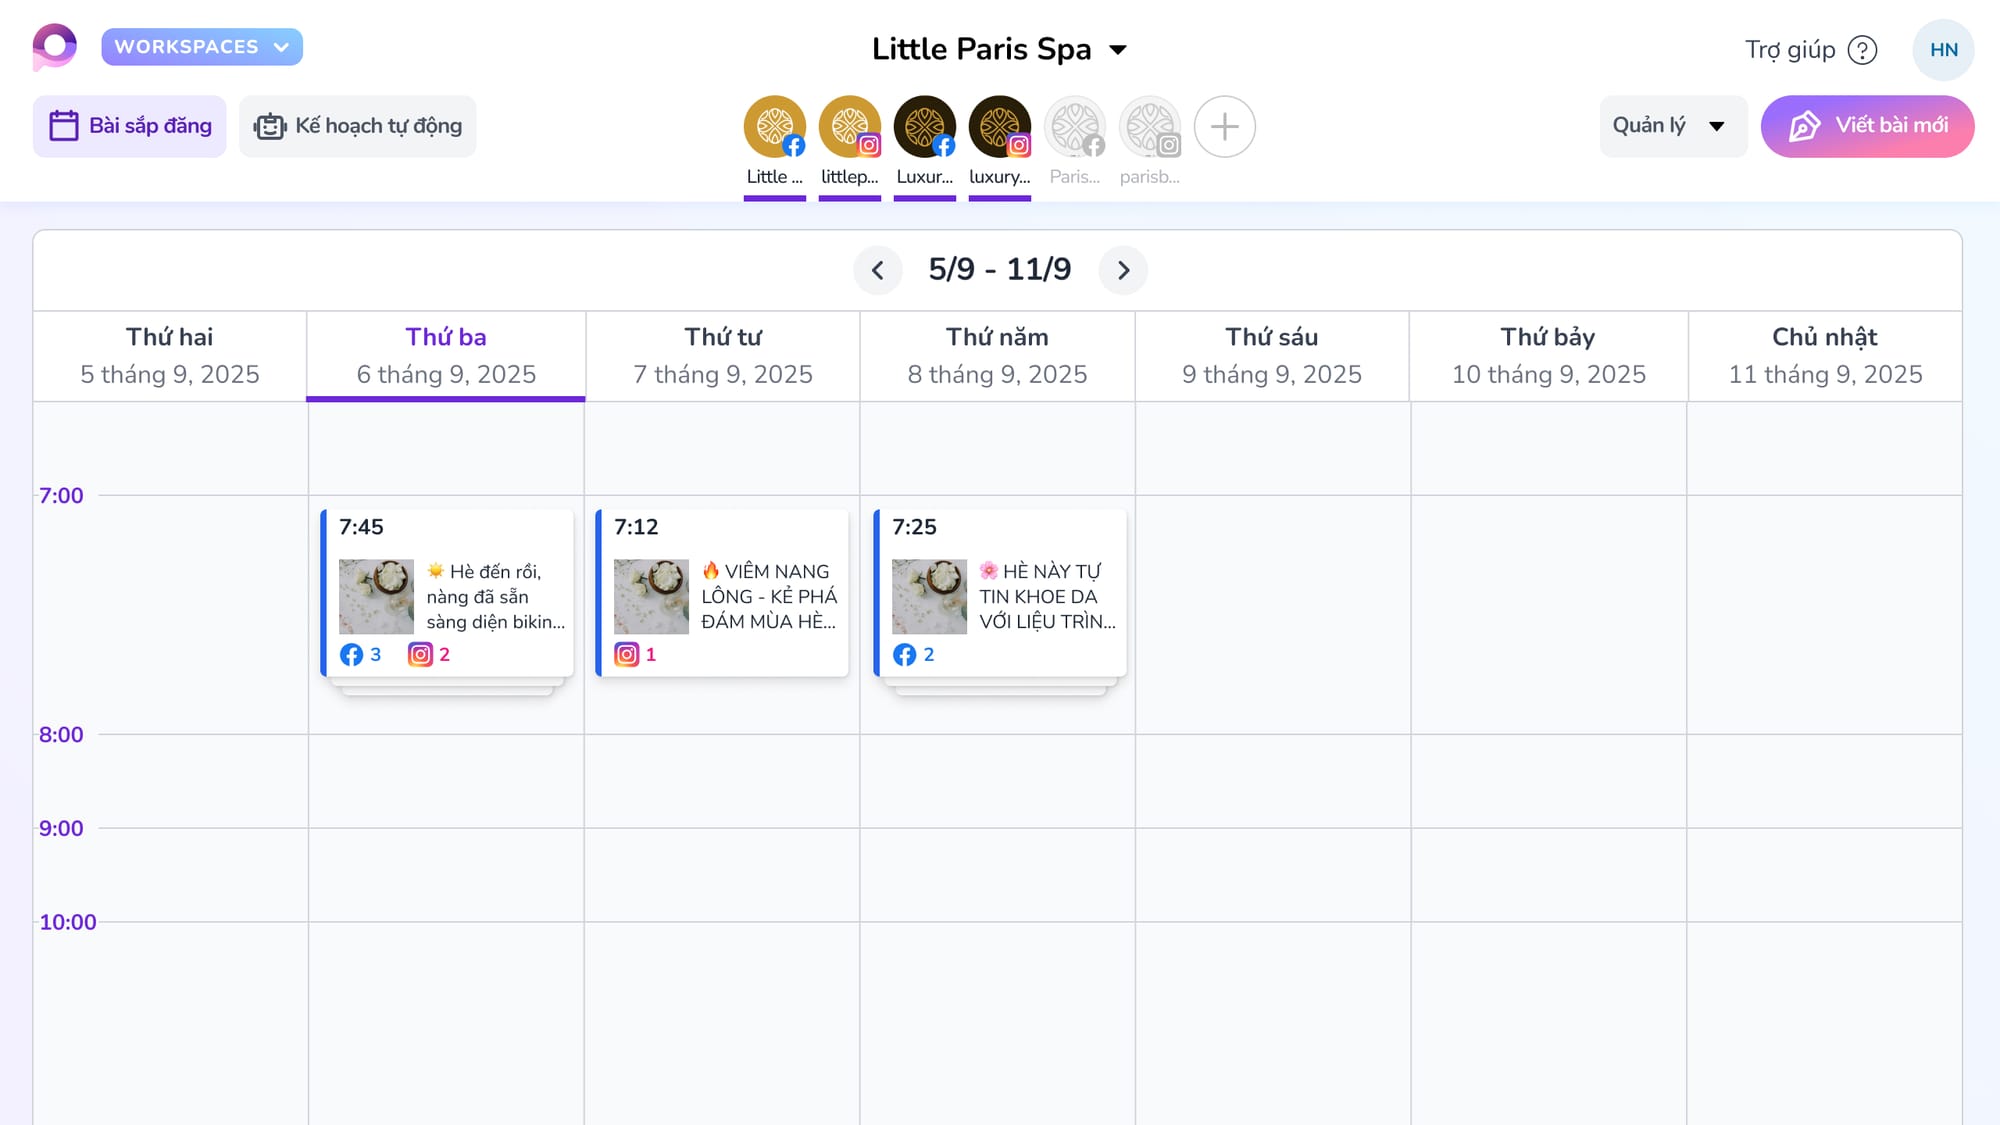Click the 10:00 time row label
This screenshot has height=1125, width=2000.
pos(68,922)
